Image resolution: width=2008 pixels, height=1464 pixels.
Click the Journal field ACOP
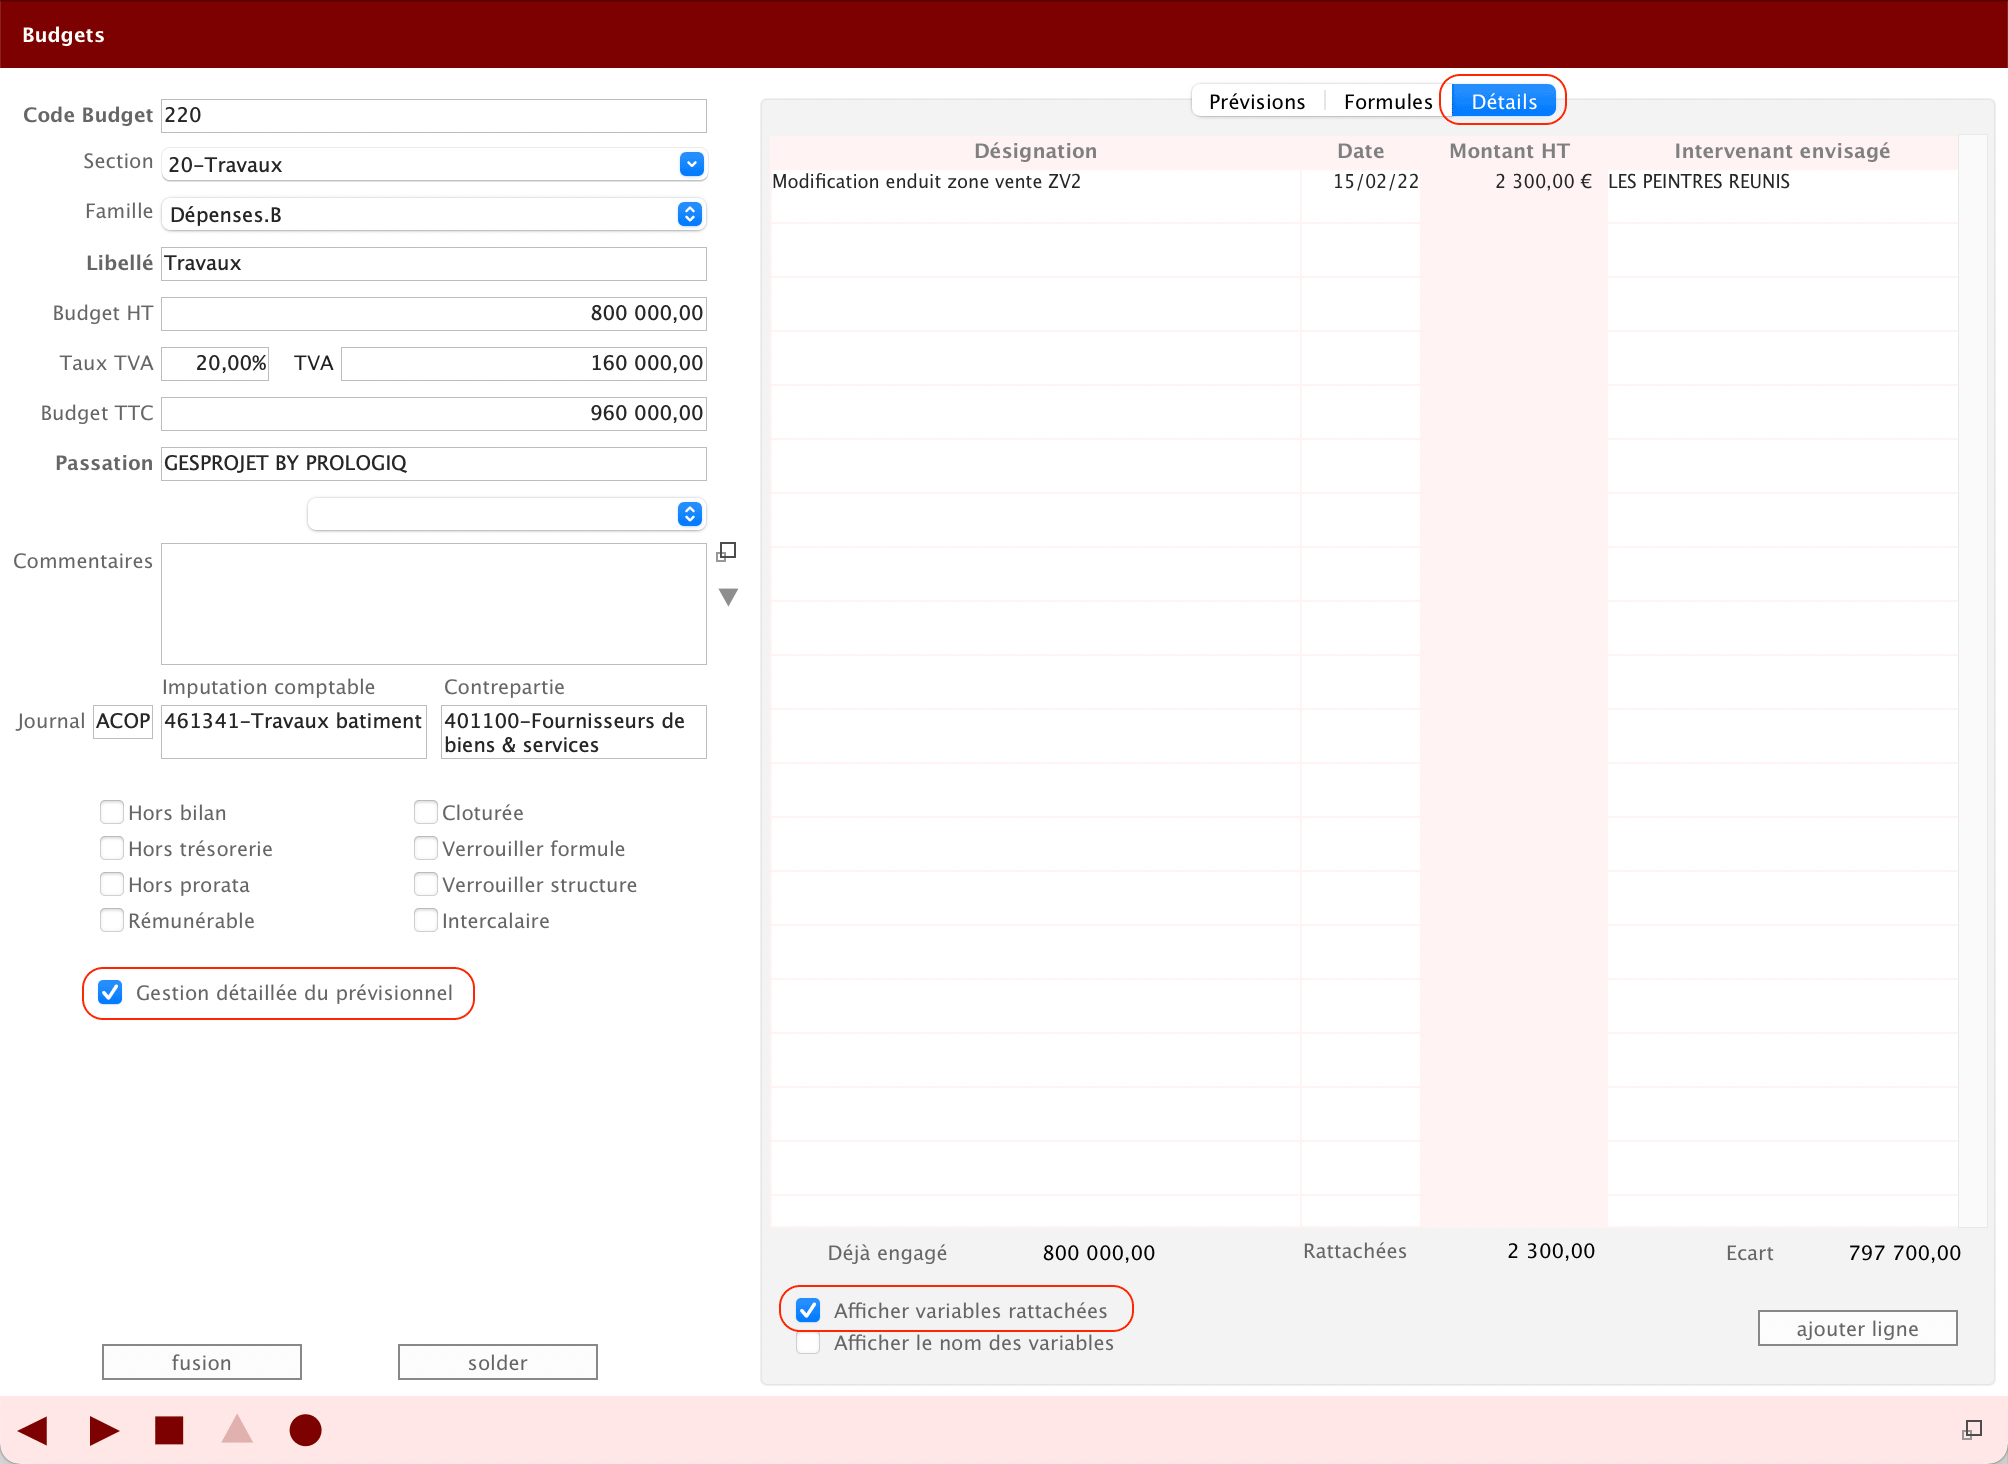(x=123, y=721)
